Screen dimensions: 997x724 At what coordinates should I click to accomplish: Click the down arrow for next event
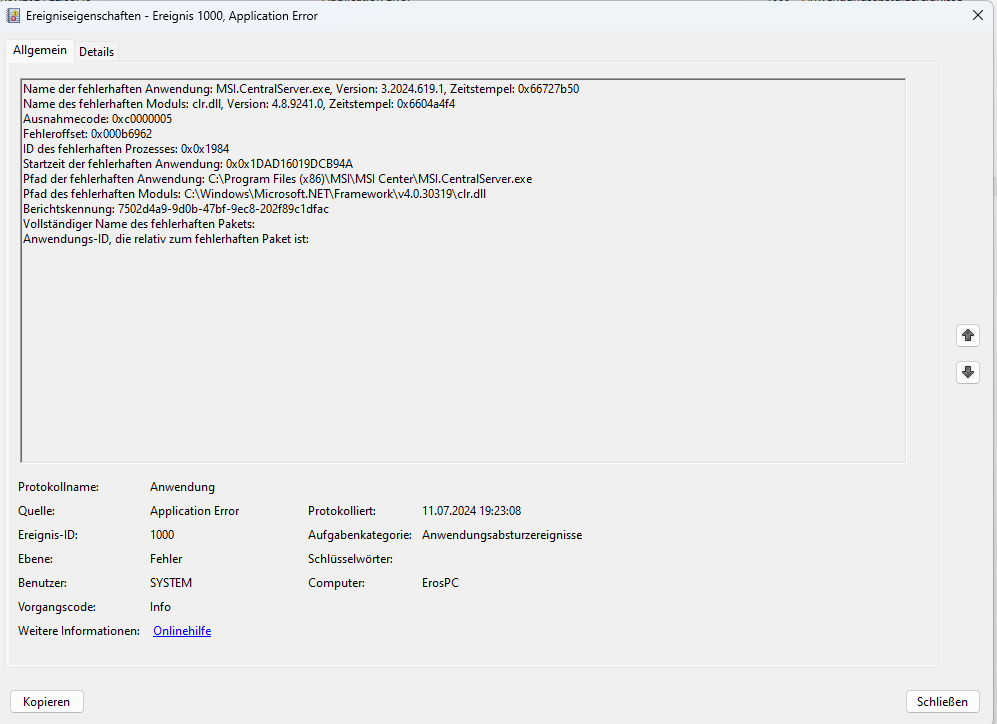[x=967, y=372]
